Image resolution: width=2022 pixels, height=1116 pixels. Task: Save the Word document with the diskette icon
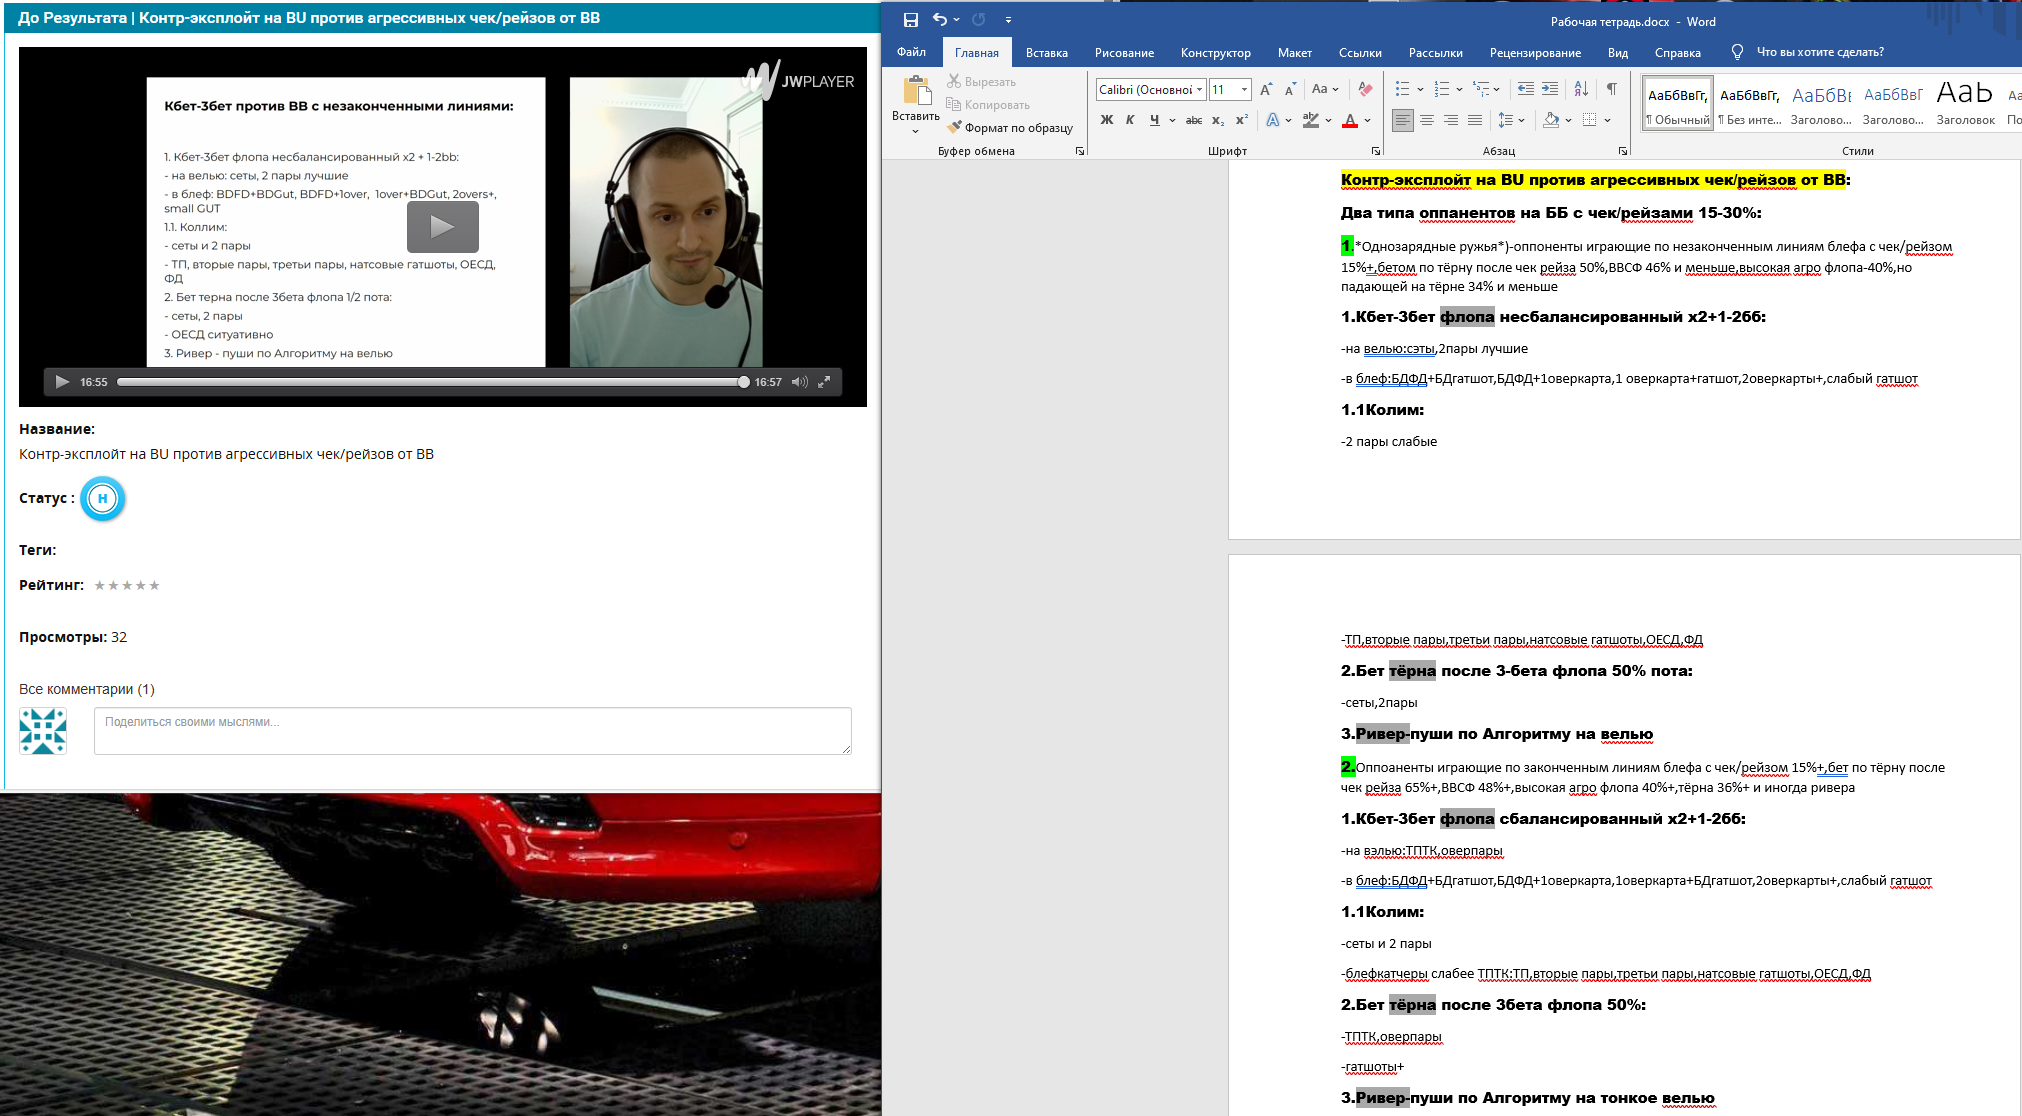point(910,20)
